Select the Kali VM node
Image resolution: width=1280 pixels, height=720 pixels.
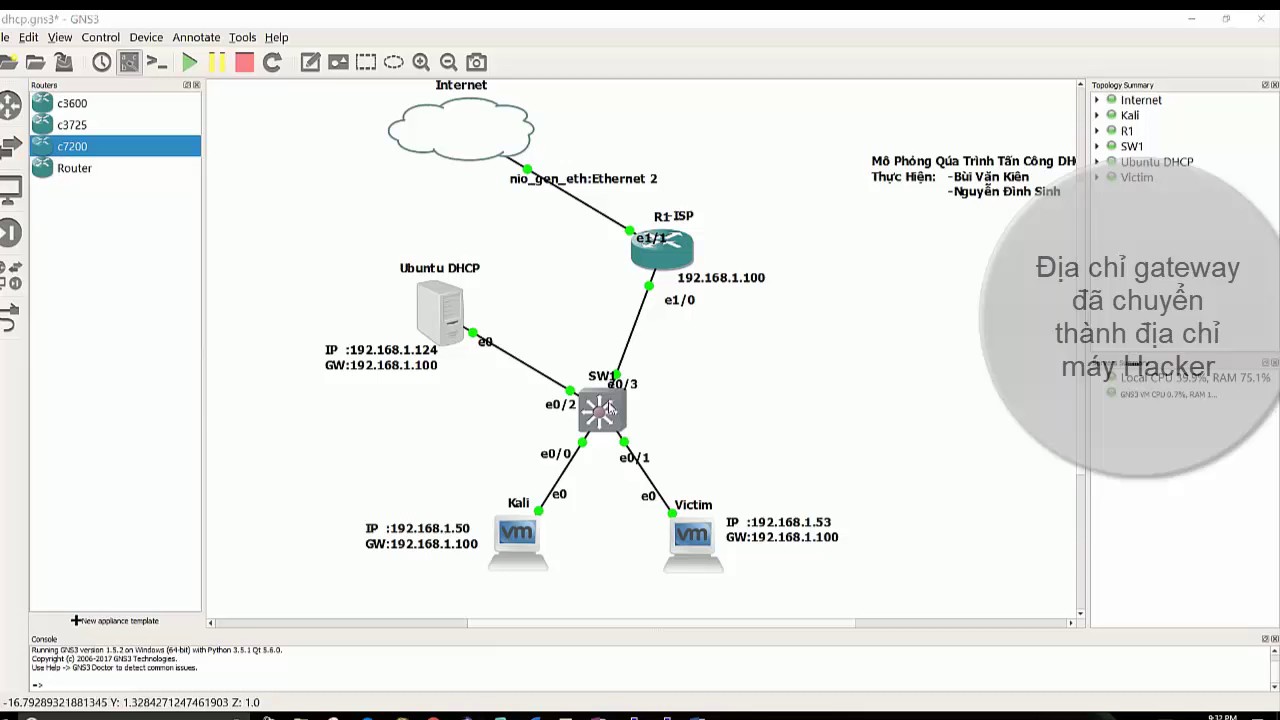(518, 543)
